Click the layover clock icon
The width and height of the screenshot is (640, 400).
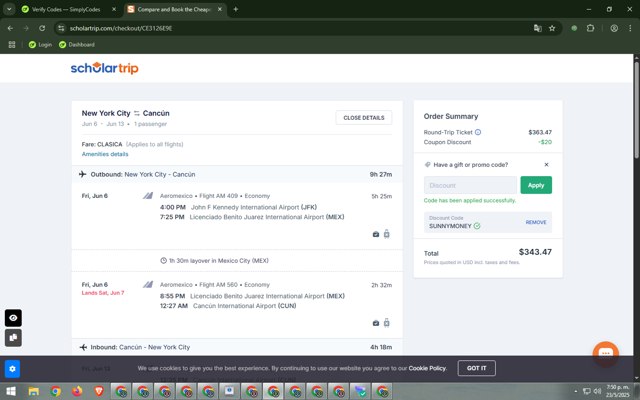tap(163, 260)
